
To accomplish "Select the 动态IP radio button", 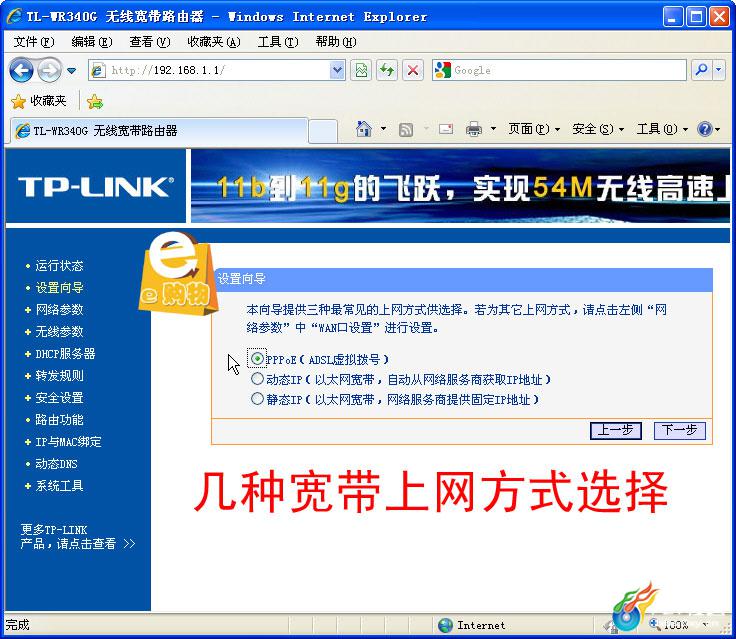I will tap(257, 379).
